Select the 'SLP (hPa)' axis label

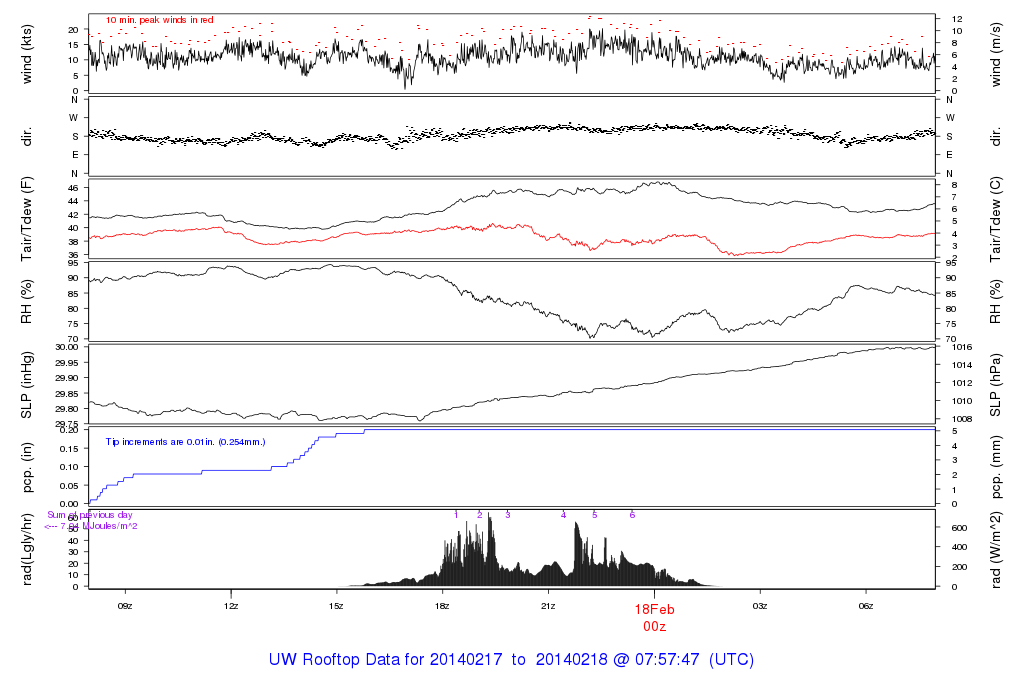tap(995, 385)
